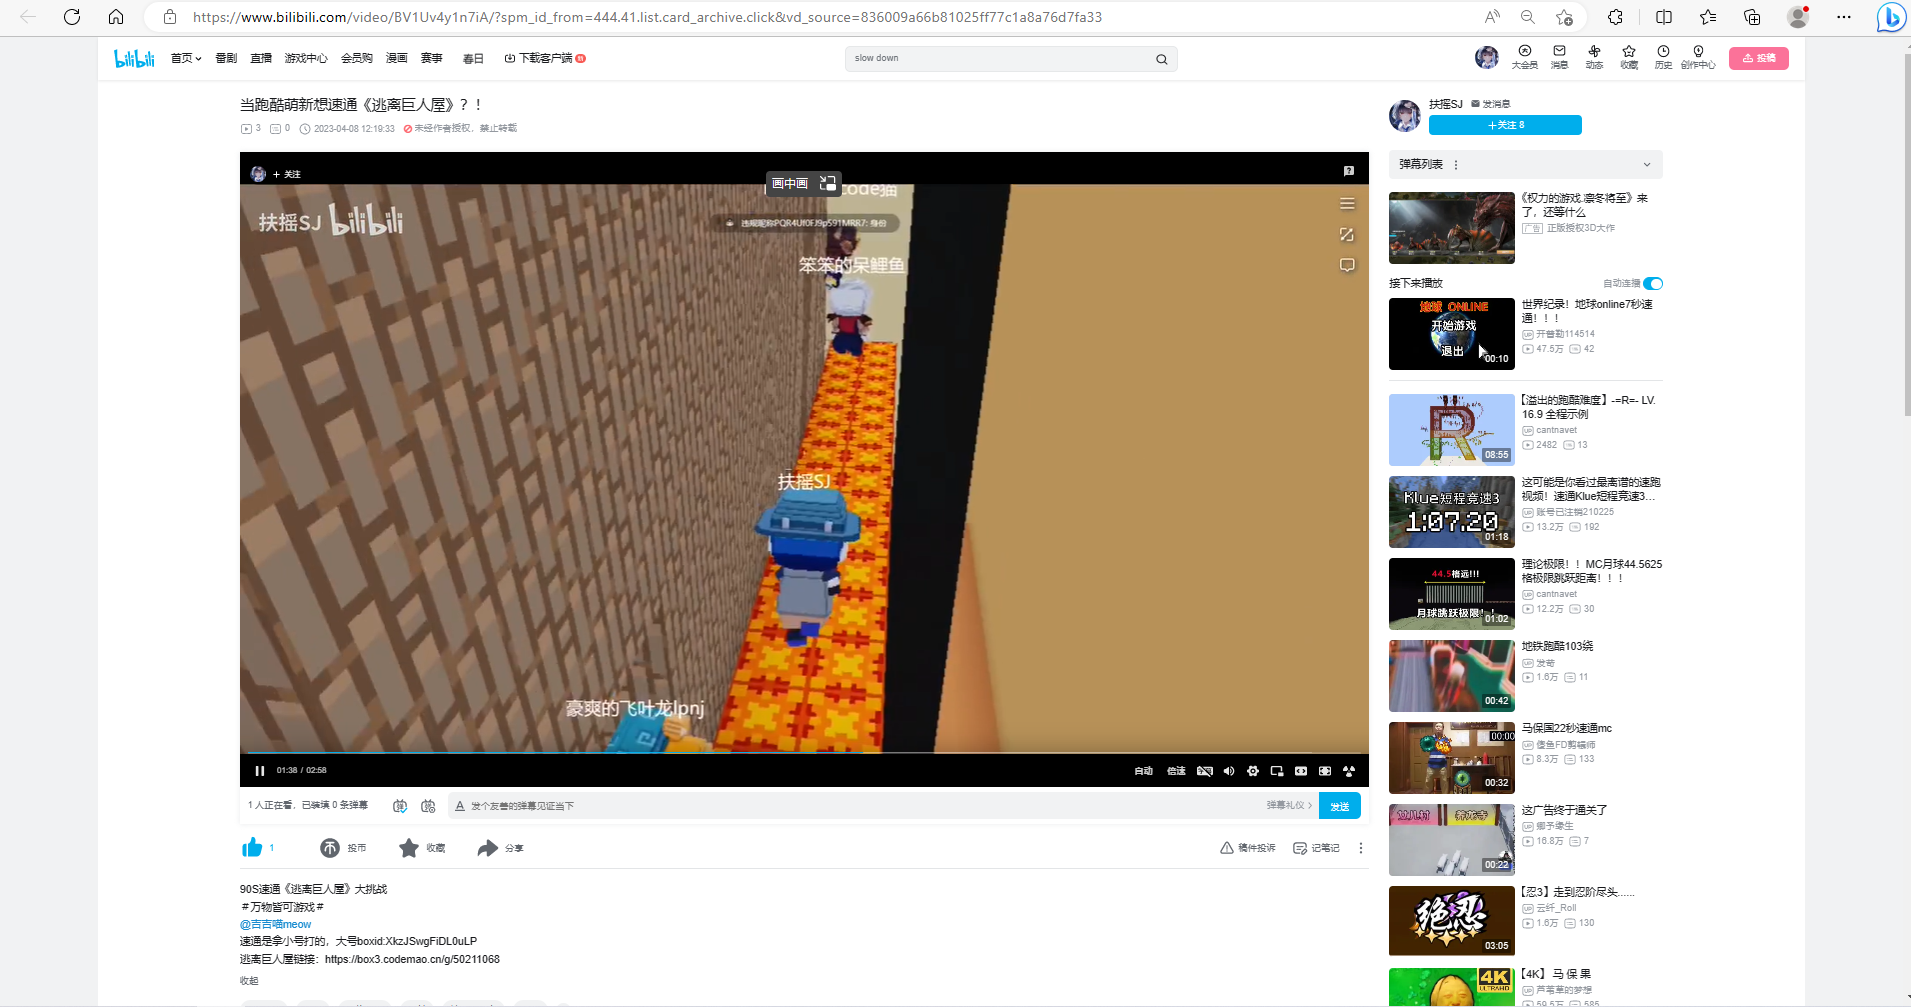Go to 番剧 navigation item
Image resolution: width=1911 pixels, height=1007 pixels.
[226, 59]
